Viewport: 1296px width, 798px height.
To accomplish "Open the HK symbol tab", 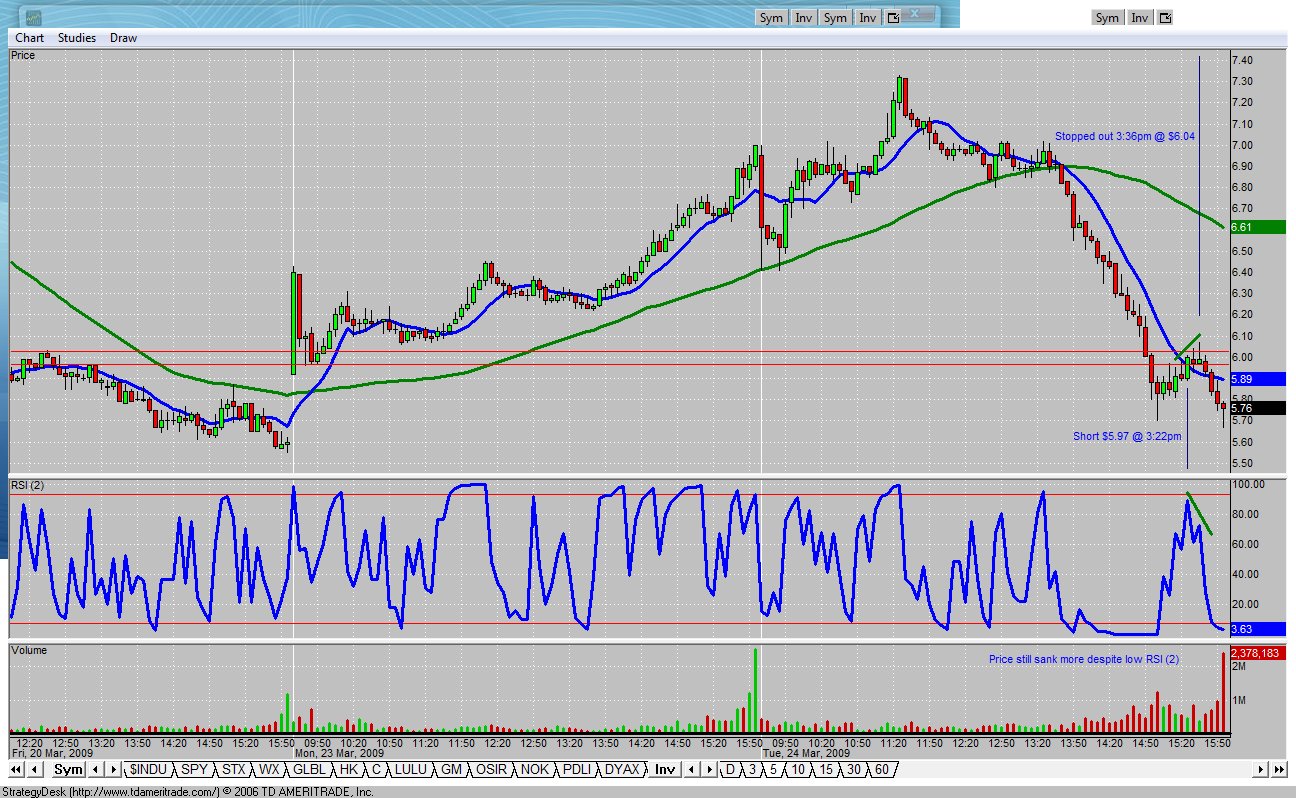I will 348,769.
